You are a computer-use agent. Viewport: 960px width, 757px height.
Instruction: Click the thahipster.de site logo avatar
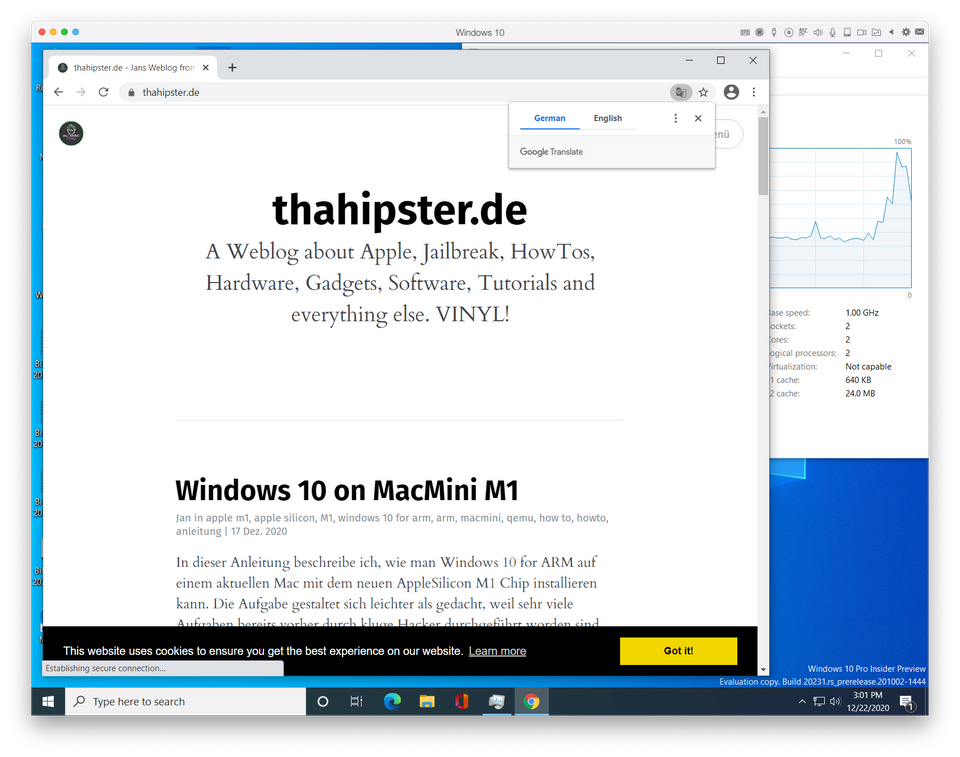pos(71,133)
